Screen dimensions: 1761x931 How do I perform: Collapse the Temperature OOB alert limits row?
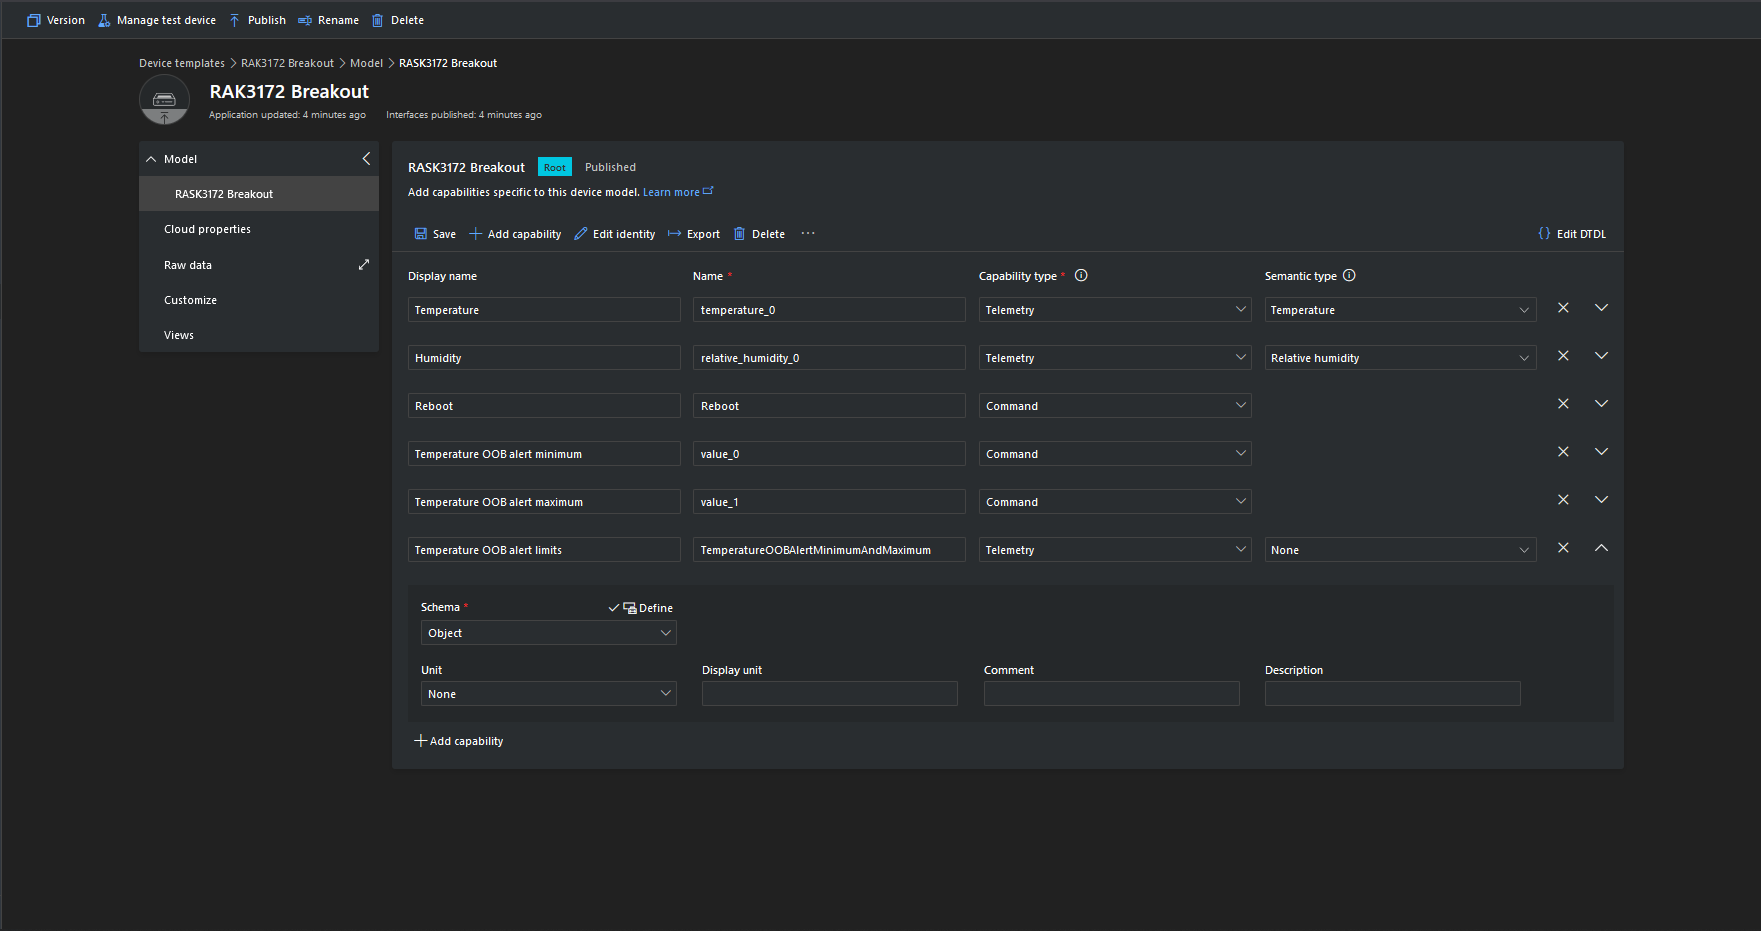(x=1601, y=548)
